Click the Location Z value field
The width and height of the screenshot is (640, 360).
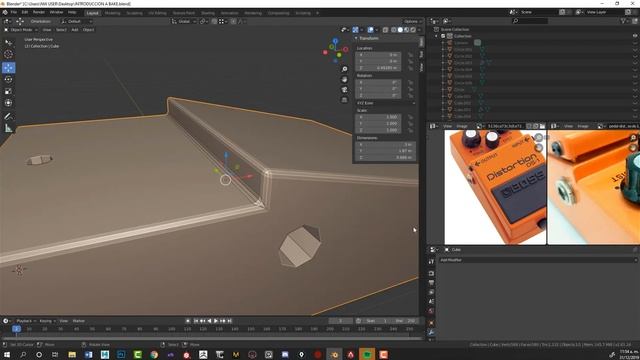[378, 68]
